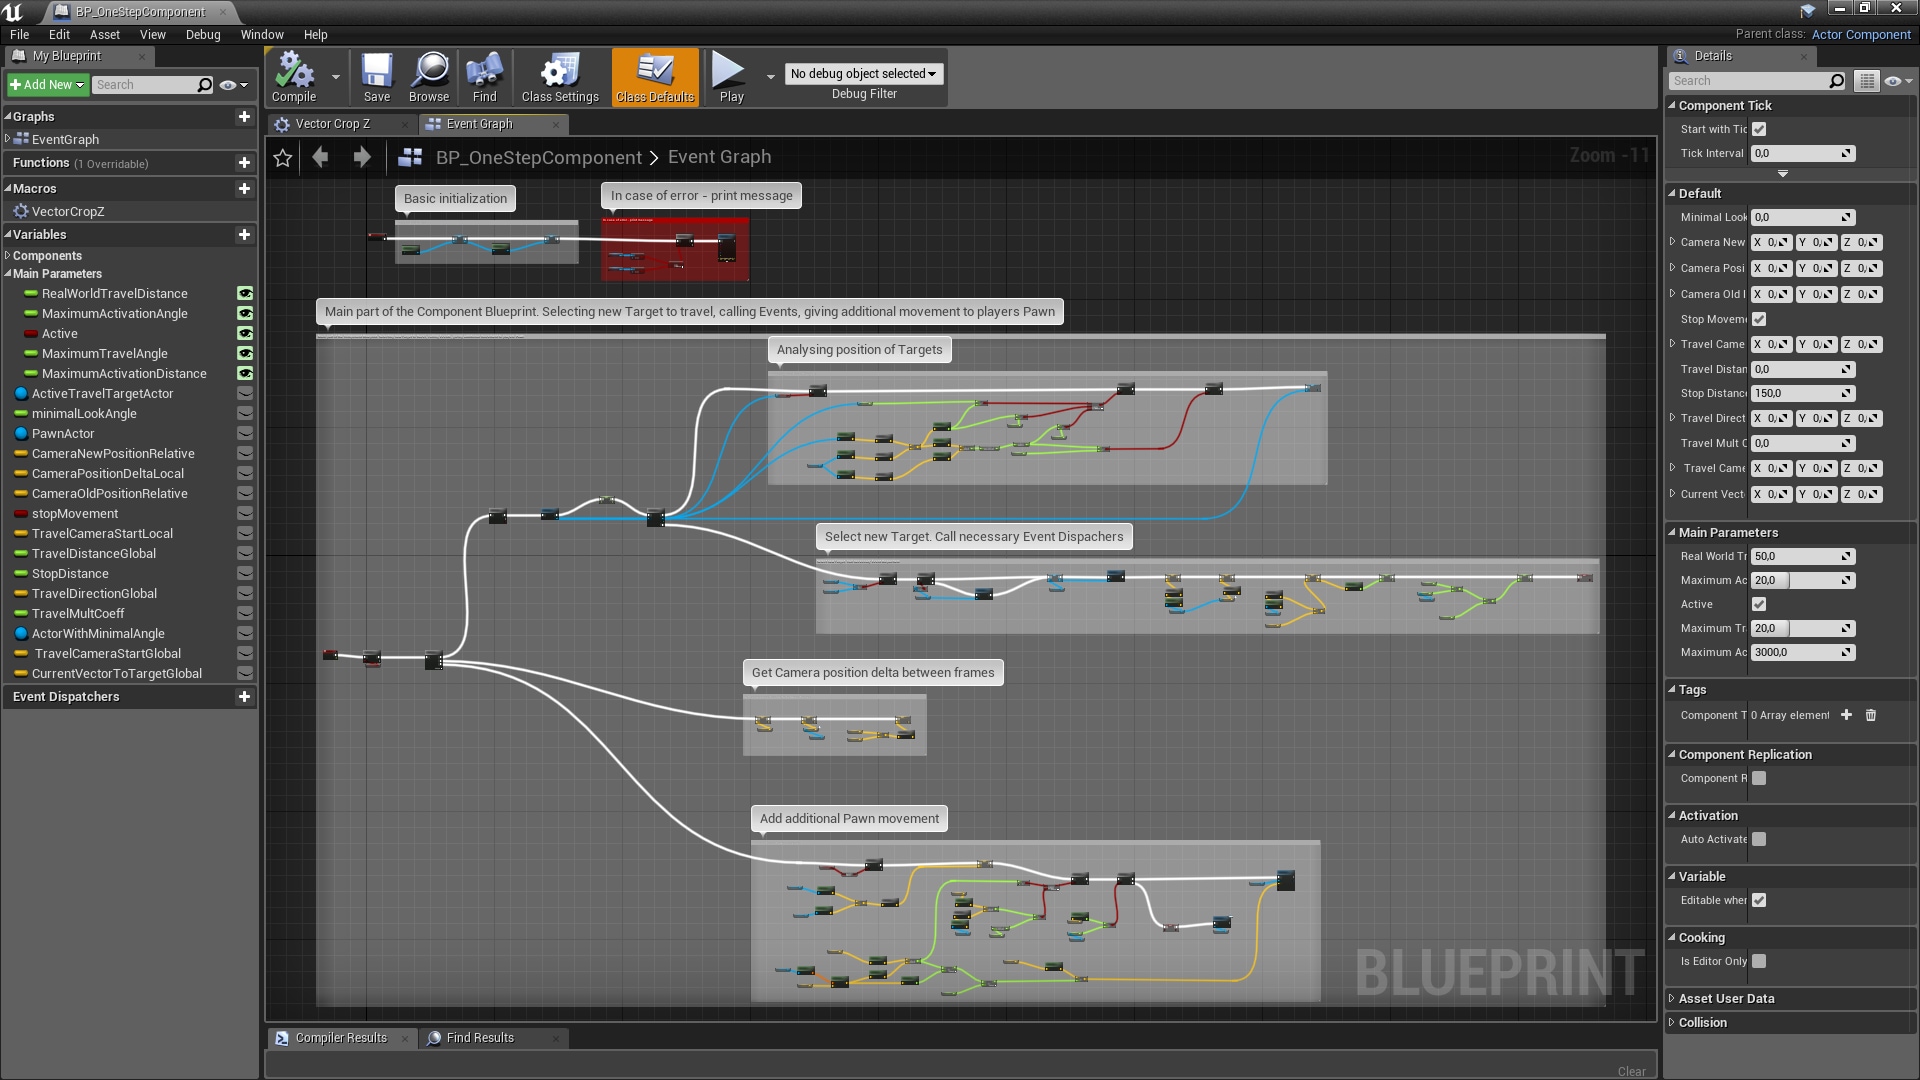Compile the Blueprint
1920x1080 pixels.
(x=292, y=77)
